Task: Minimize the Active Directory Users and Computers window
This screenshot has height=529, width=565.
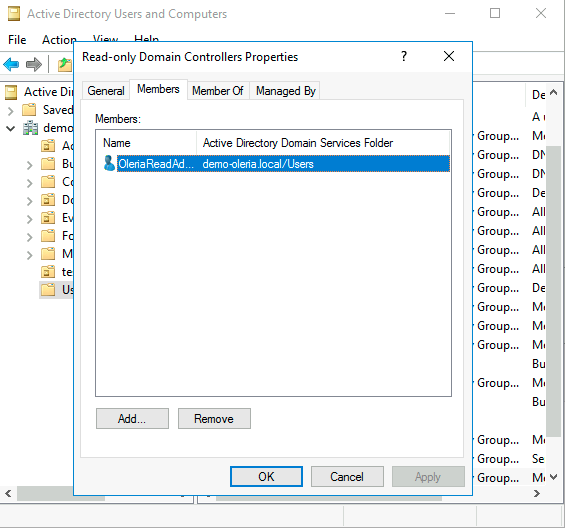Action: pyautogui.click(x=450, y=14)
